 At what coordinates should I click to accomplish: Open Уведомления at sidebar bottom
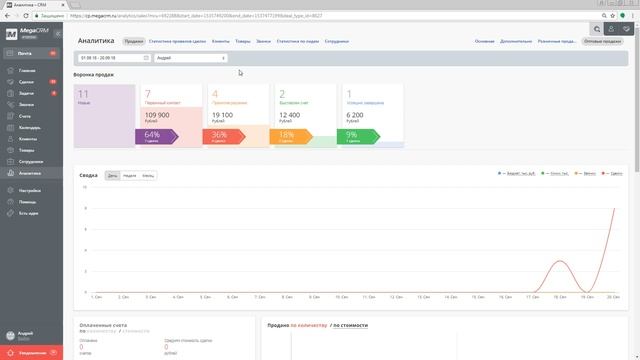tap(31, 353)
